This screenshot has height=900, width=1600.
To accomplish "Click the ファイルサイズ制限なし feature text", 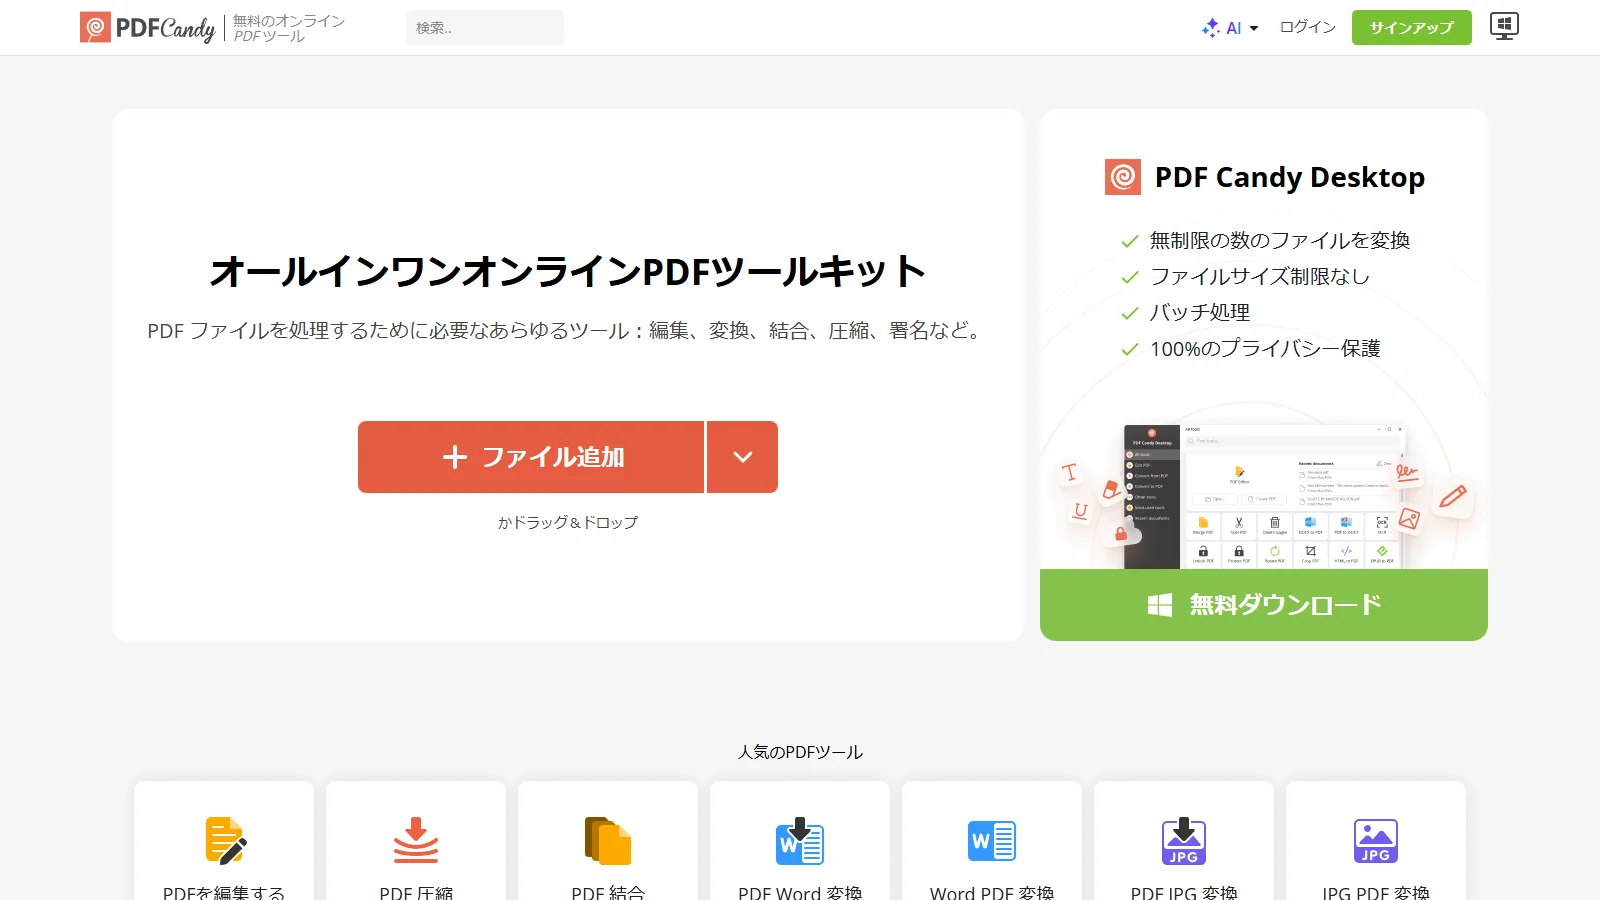I will pos(1260,276).
